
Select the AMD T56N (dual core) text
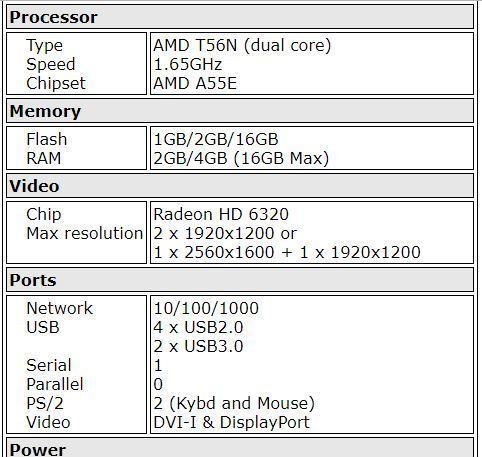coord(242,45)
